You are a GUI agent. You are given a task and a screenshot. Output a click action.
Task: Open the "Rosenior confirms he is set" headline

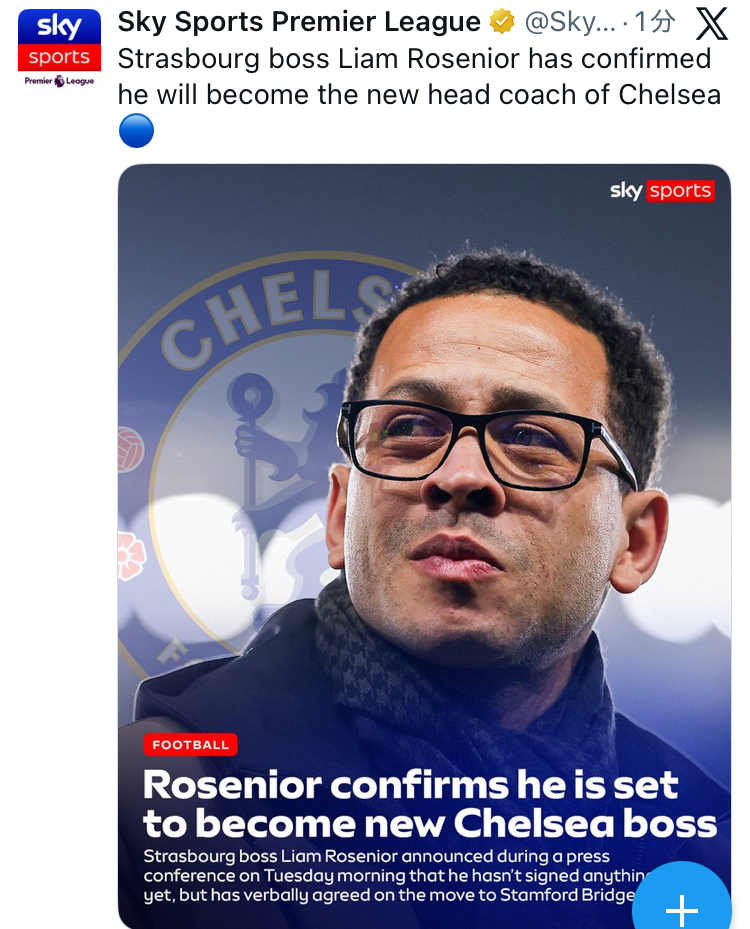(x=410, y=785)
